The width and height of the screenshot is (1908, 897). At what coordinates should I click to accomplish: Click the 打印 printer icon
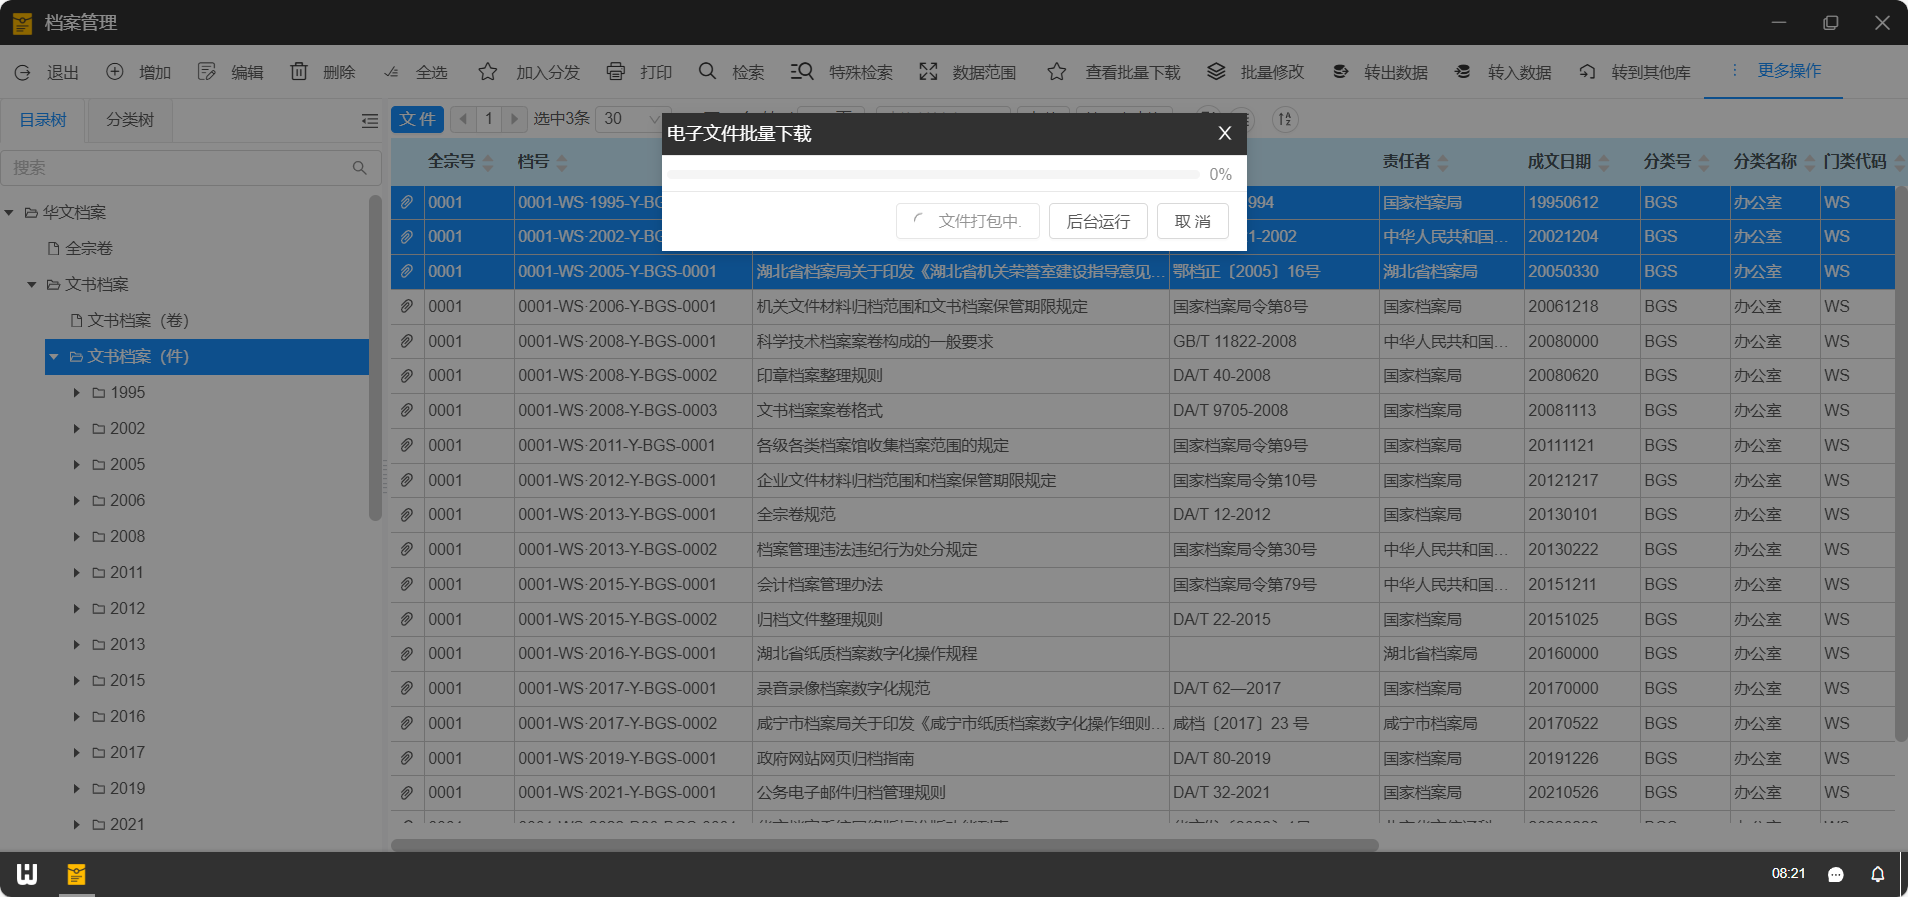click(x=616, y=72)
